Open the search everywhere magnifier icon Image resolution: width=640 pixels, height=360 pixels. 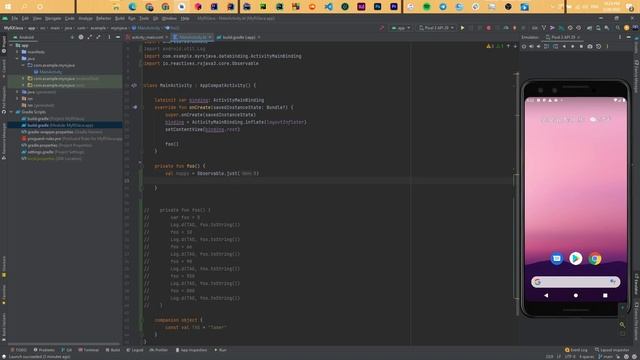tap(618, 28)
